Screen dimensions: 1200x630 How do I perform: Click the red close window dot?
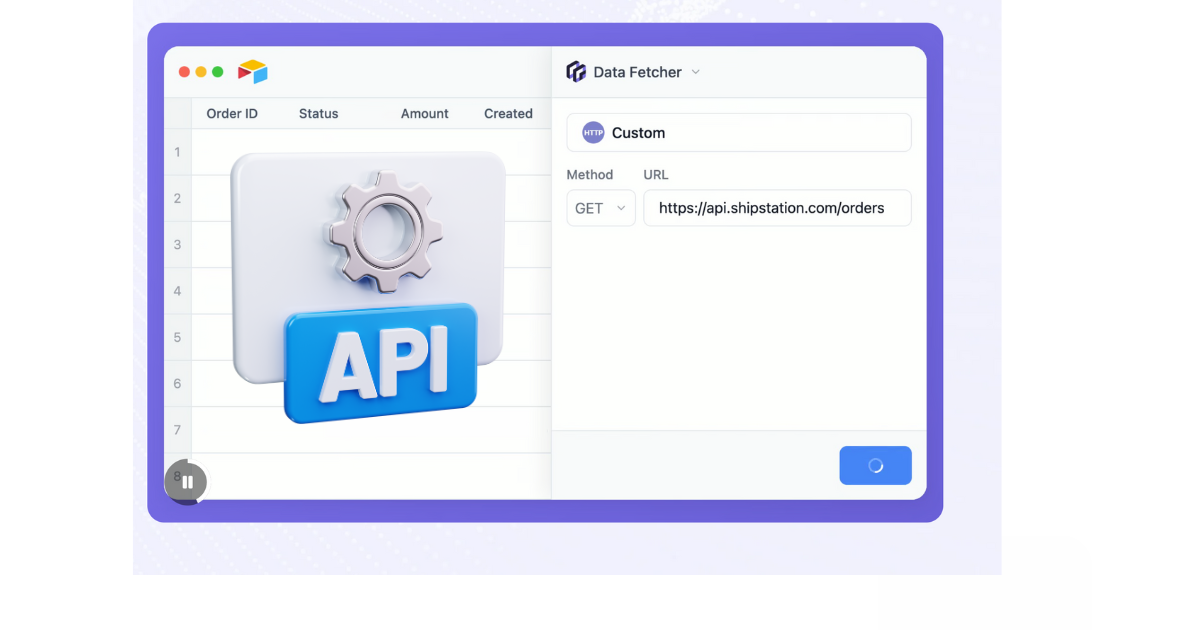pos(184,72)
